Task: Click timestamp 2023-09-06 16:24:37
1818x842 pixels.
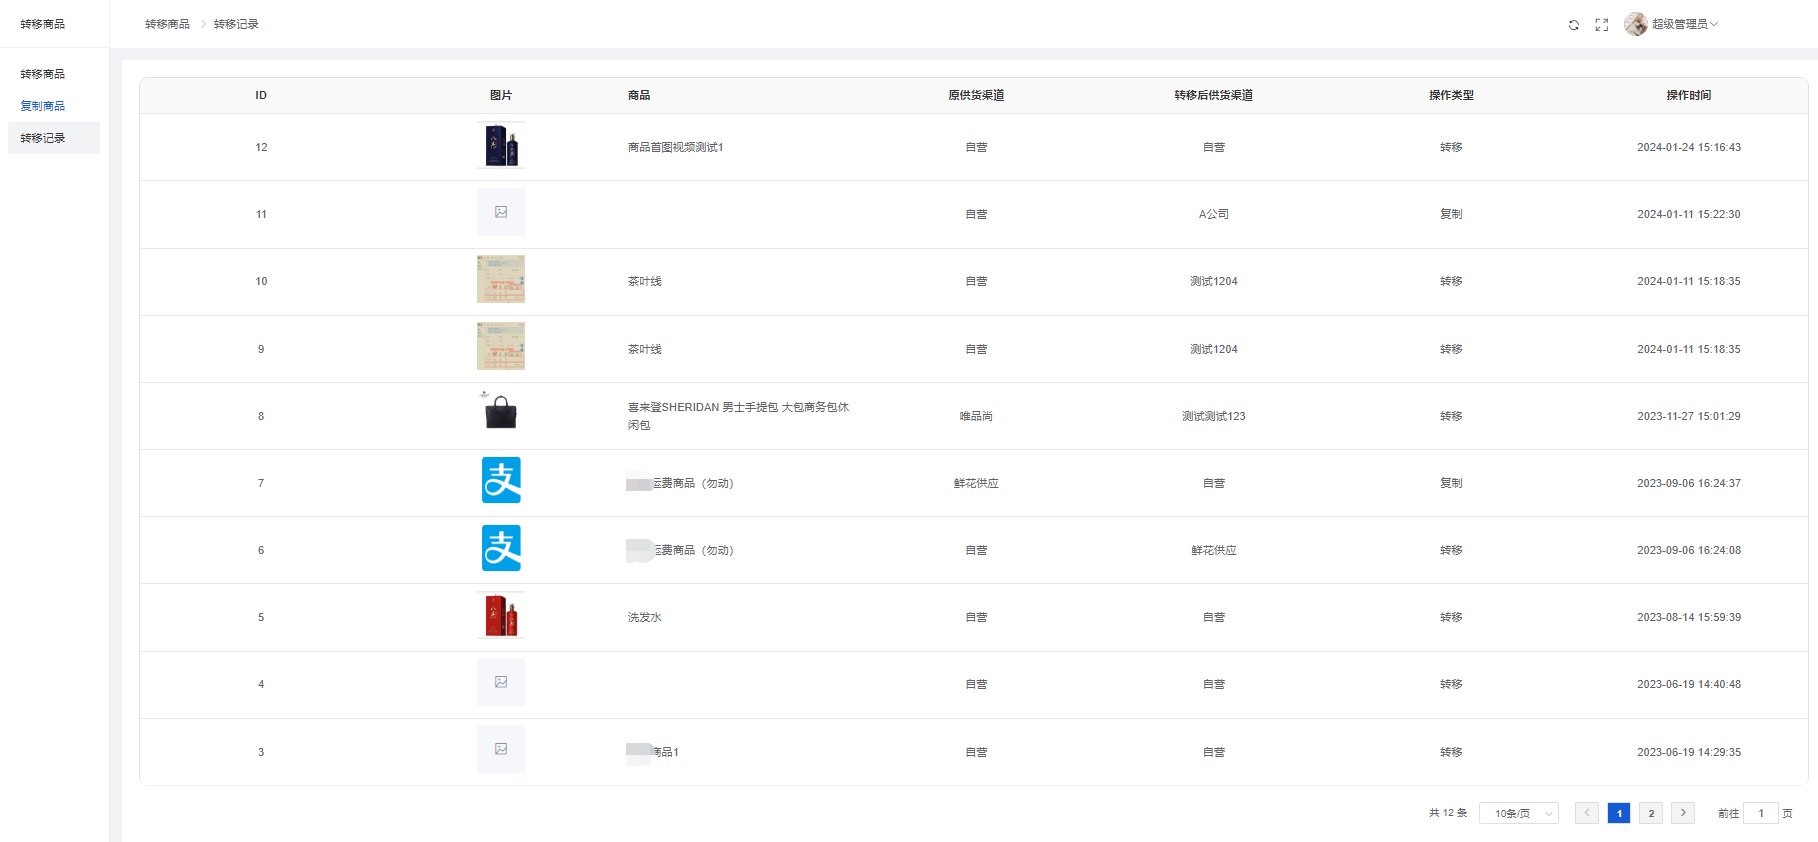Action: tap(1689, 484)
